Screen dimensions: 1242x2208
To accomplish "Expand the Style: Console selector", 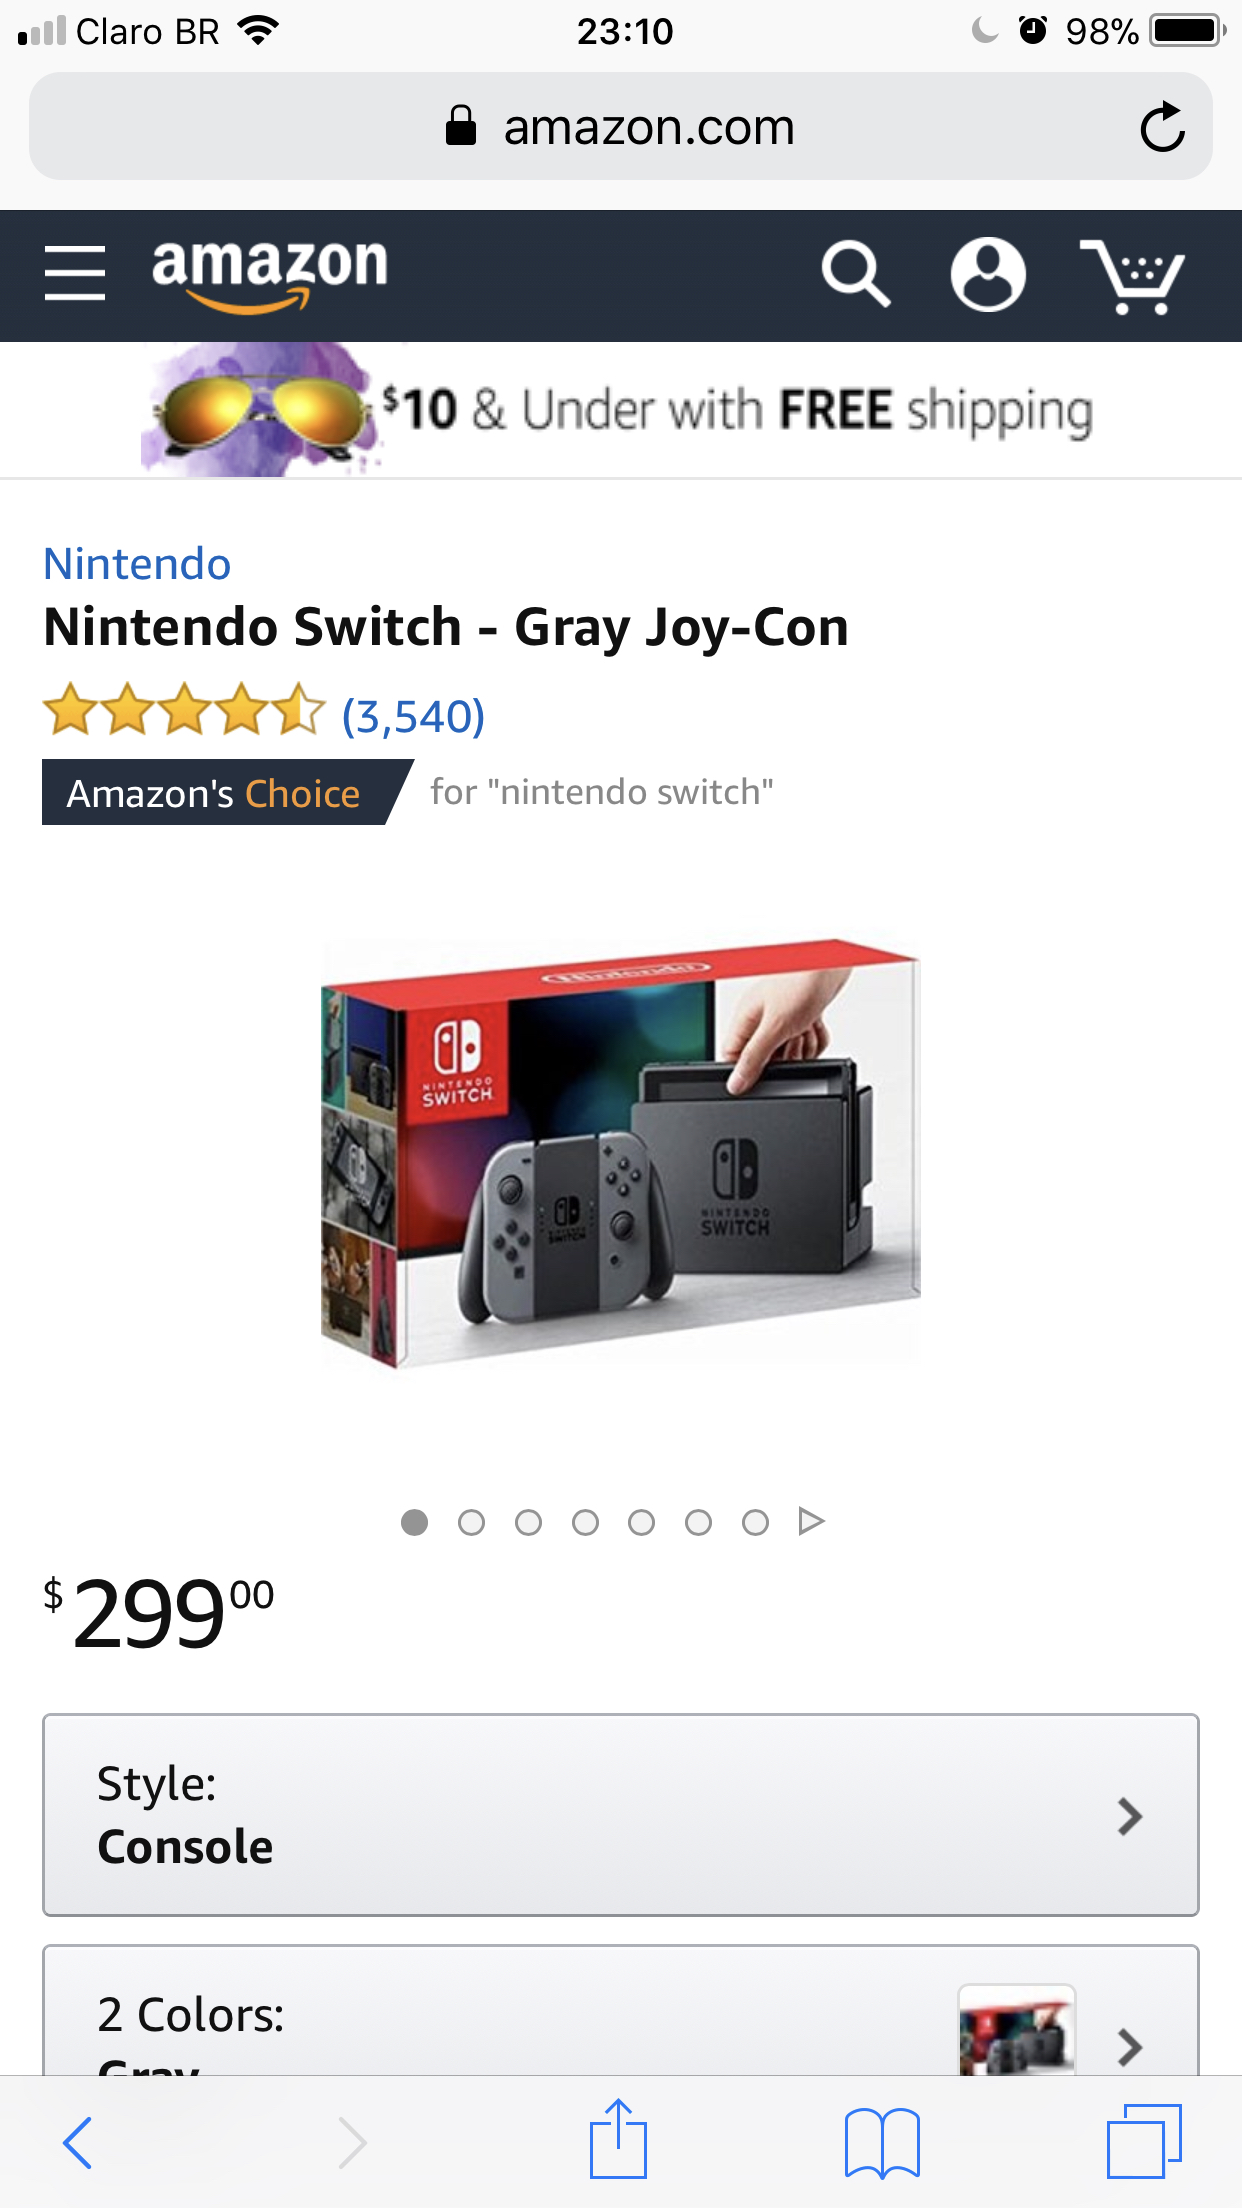I will [x=620, y=1815].
